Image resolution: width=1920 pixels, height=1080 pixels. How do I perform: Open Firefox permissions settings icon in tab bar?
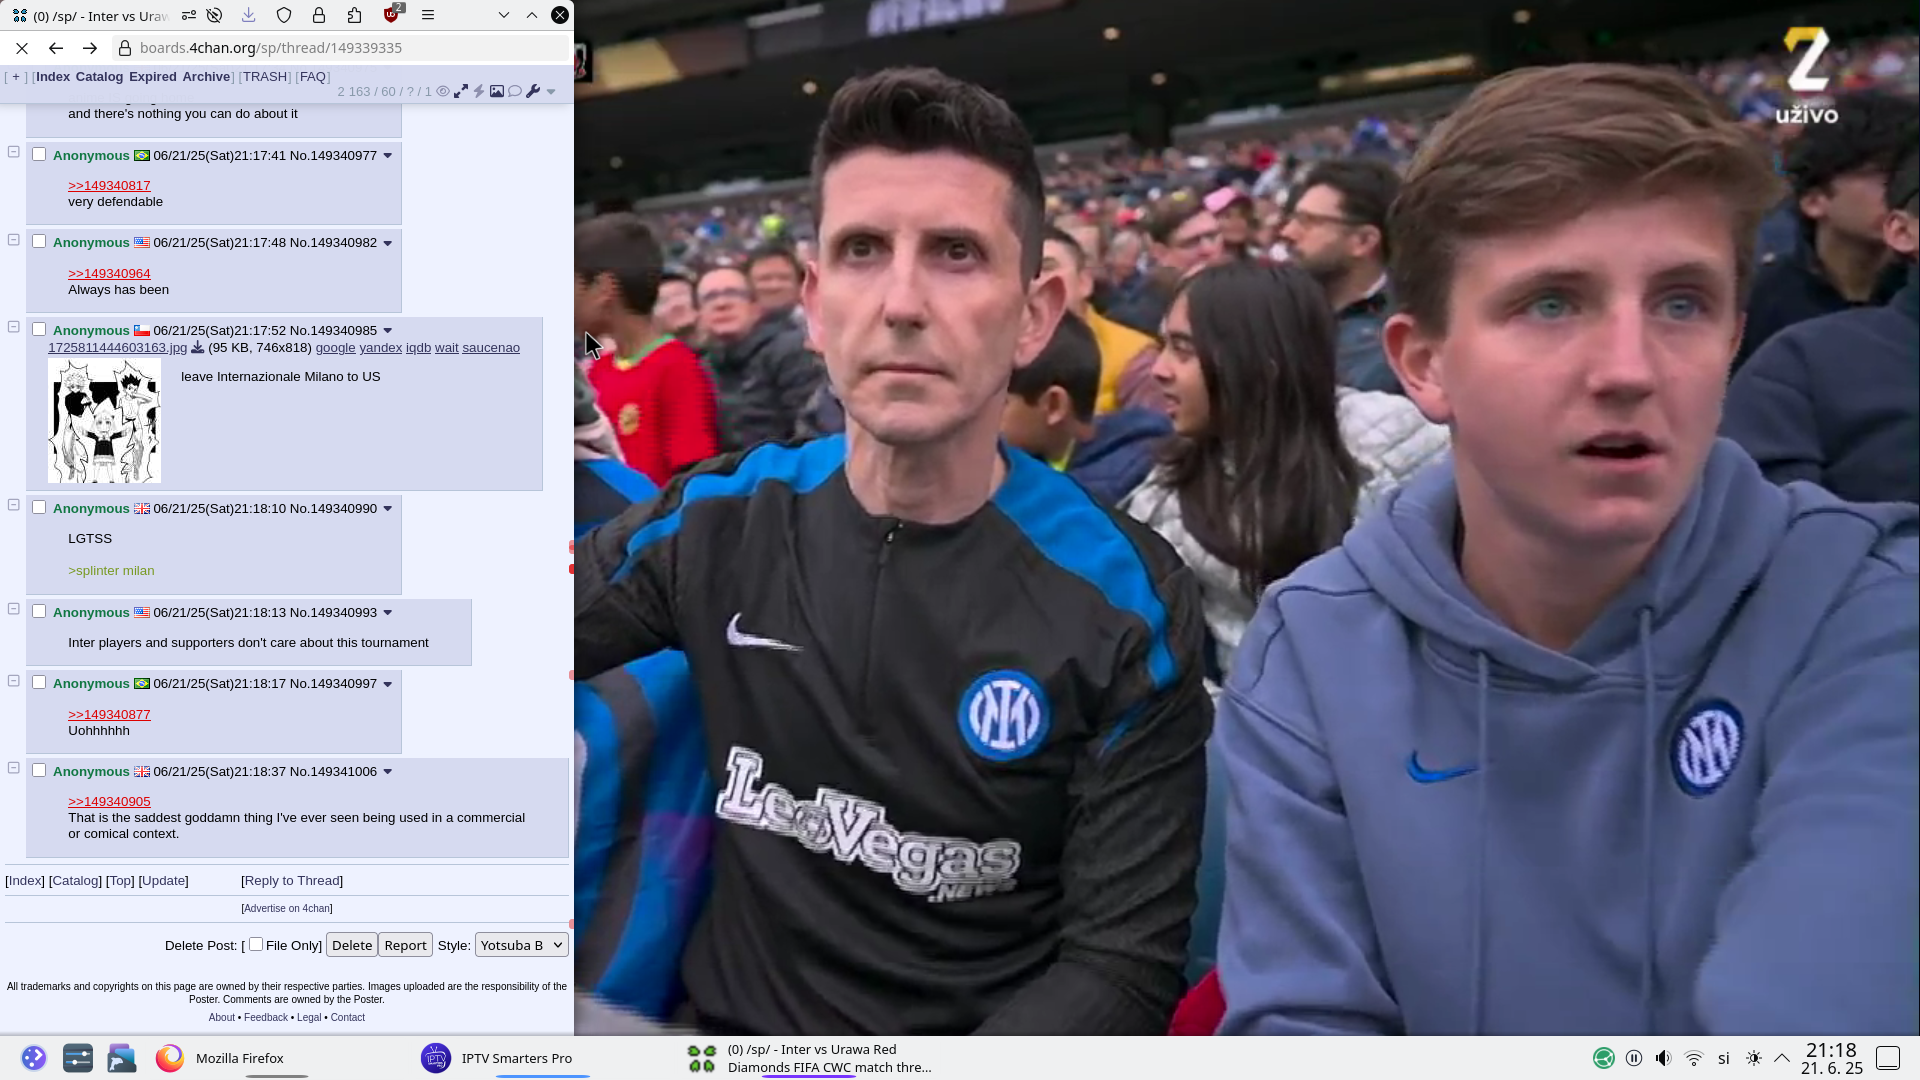click(x=188, y=15)
